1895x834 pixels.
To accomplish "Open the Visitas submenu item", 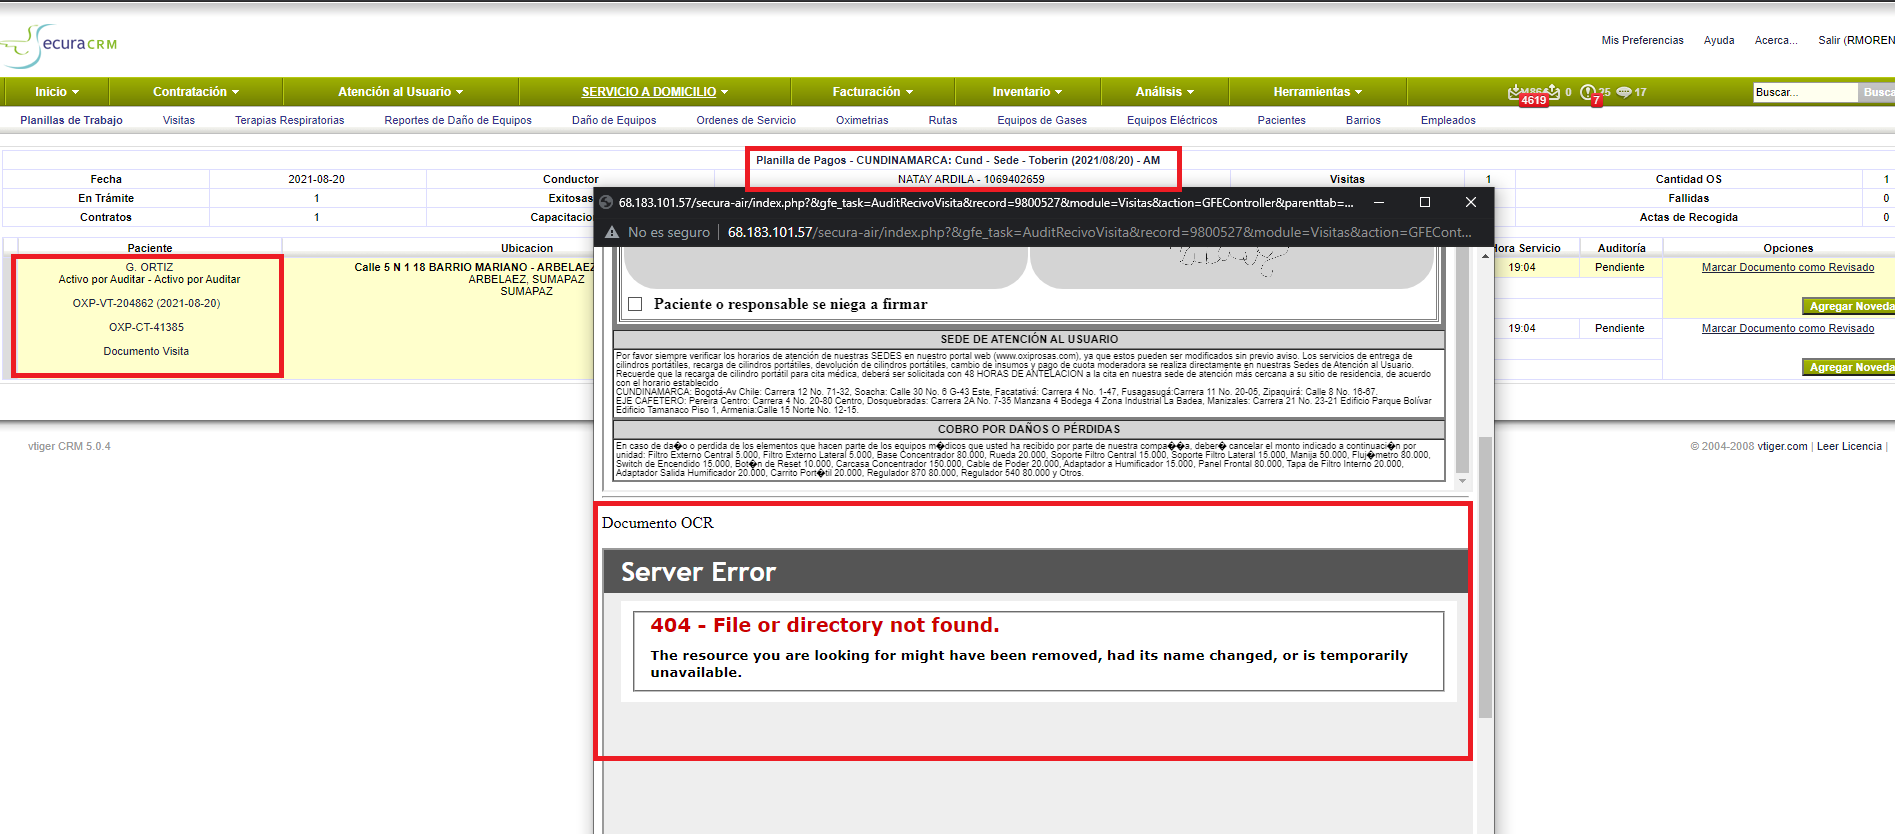I will [x=179, y=120].
